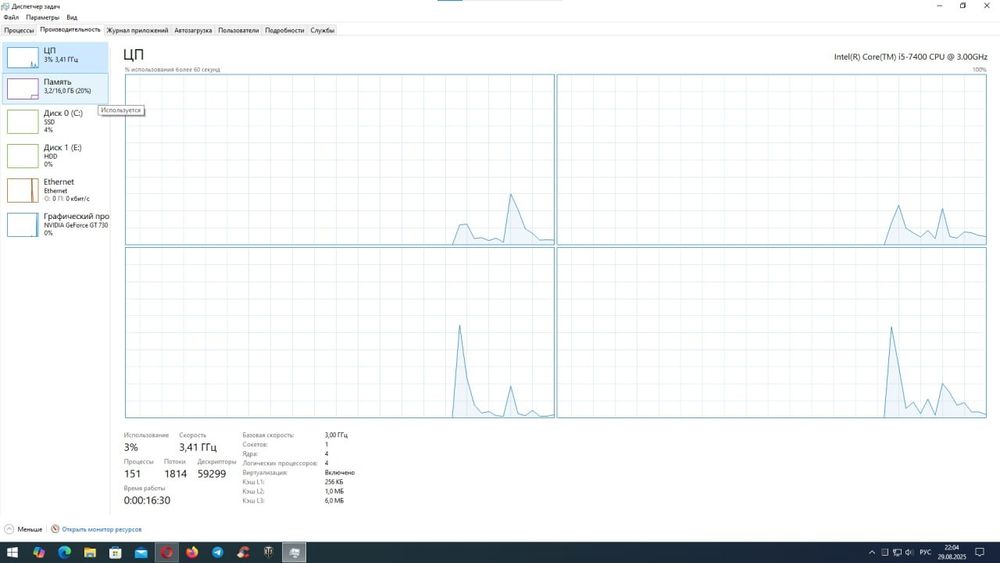The width and height of the screenshot is (1000, 563).
Task: Click the Скорость label
Action: pyautogui.click(x=192, y=435)
